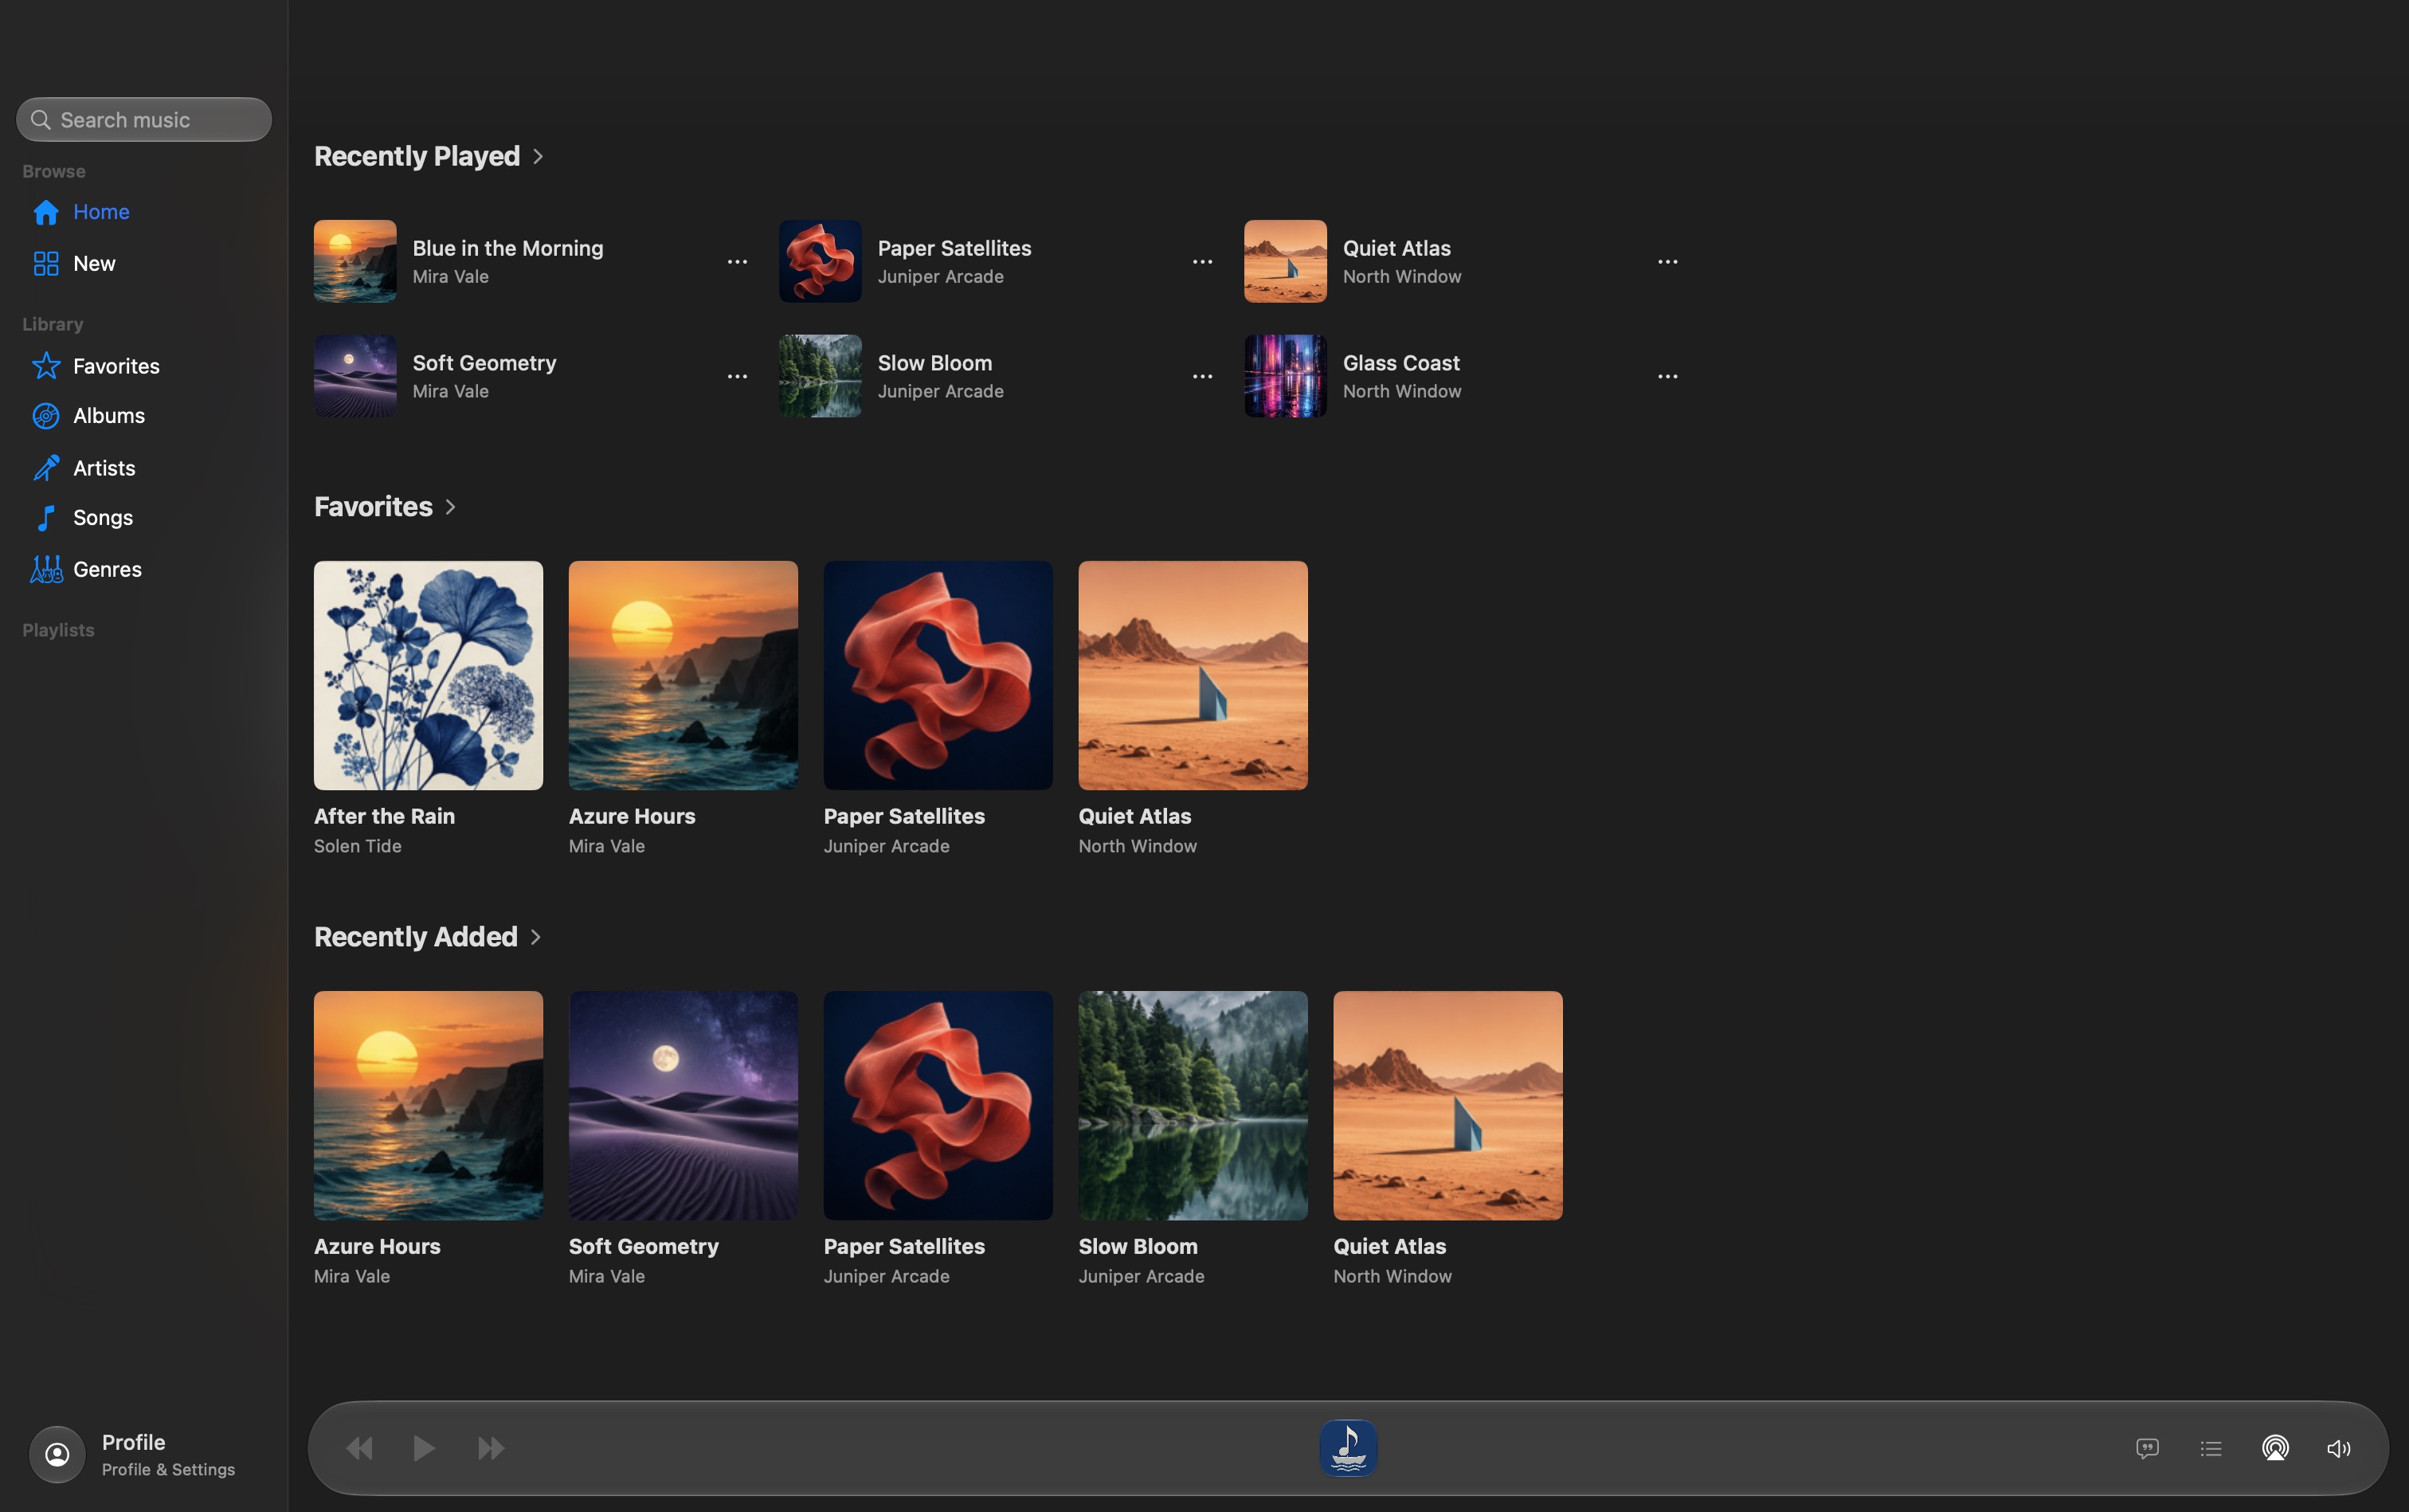Open Soft Geometry cover in Recently Added

683,1105
